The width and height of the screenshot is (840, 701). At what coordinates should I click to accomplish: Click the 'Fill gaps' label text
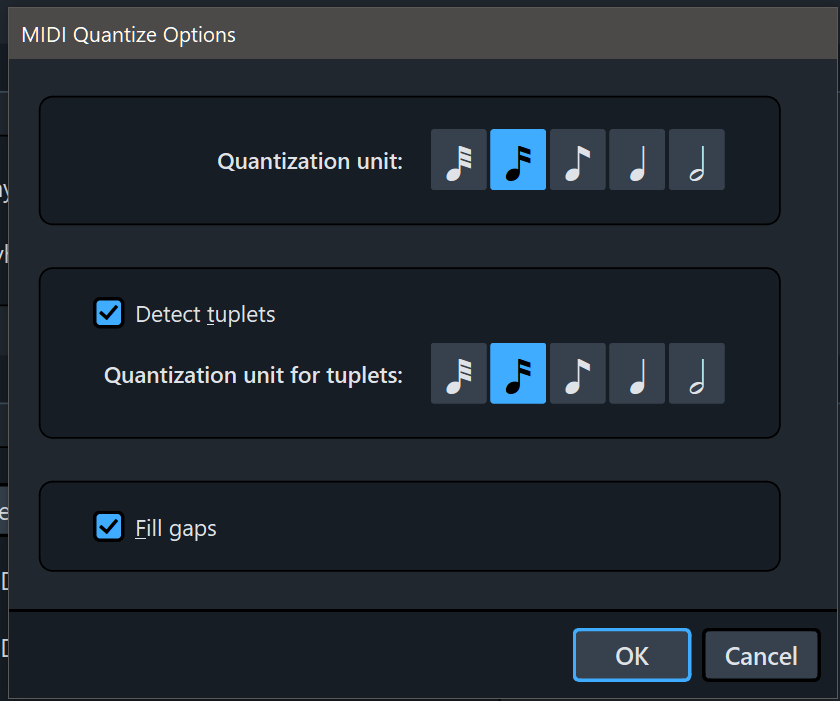176,527
